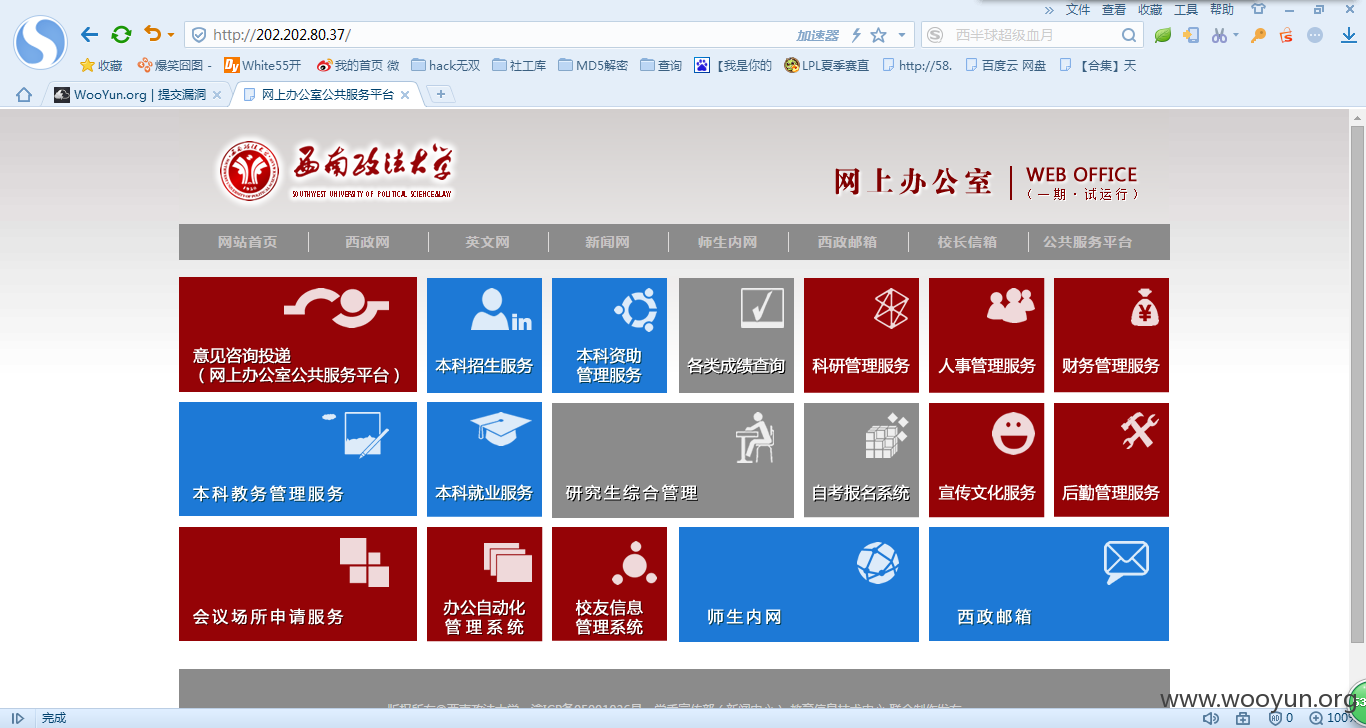Viewport: 1366px width, 728px height.
Task: Open the scissors screenshot tool
Action: pos(1219,35)
